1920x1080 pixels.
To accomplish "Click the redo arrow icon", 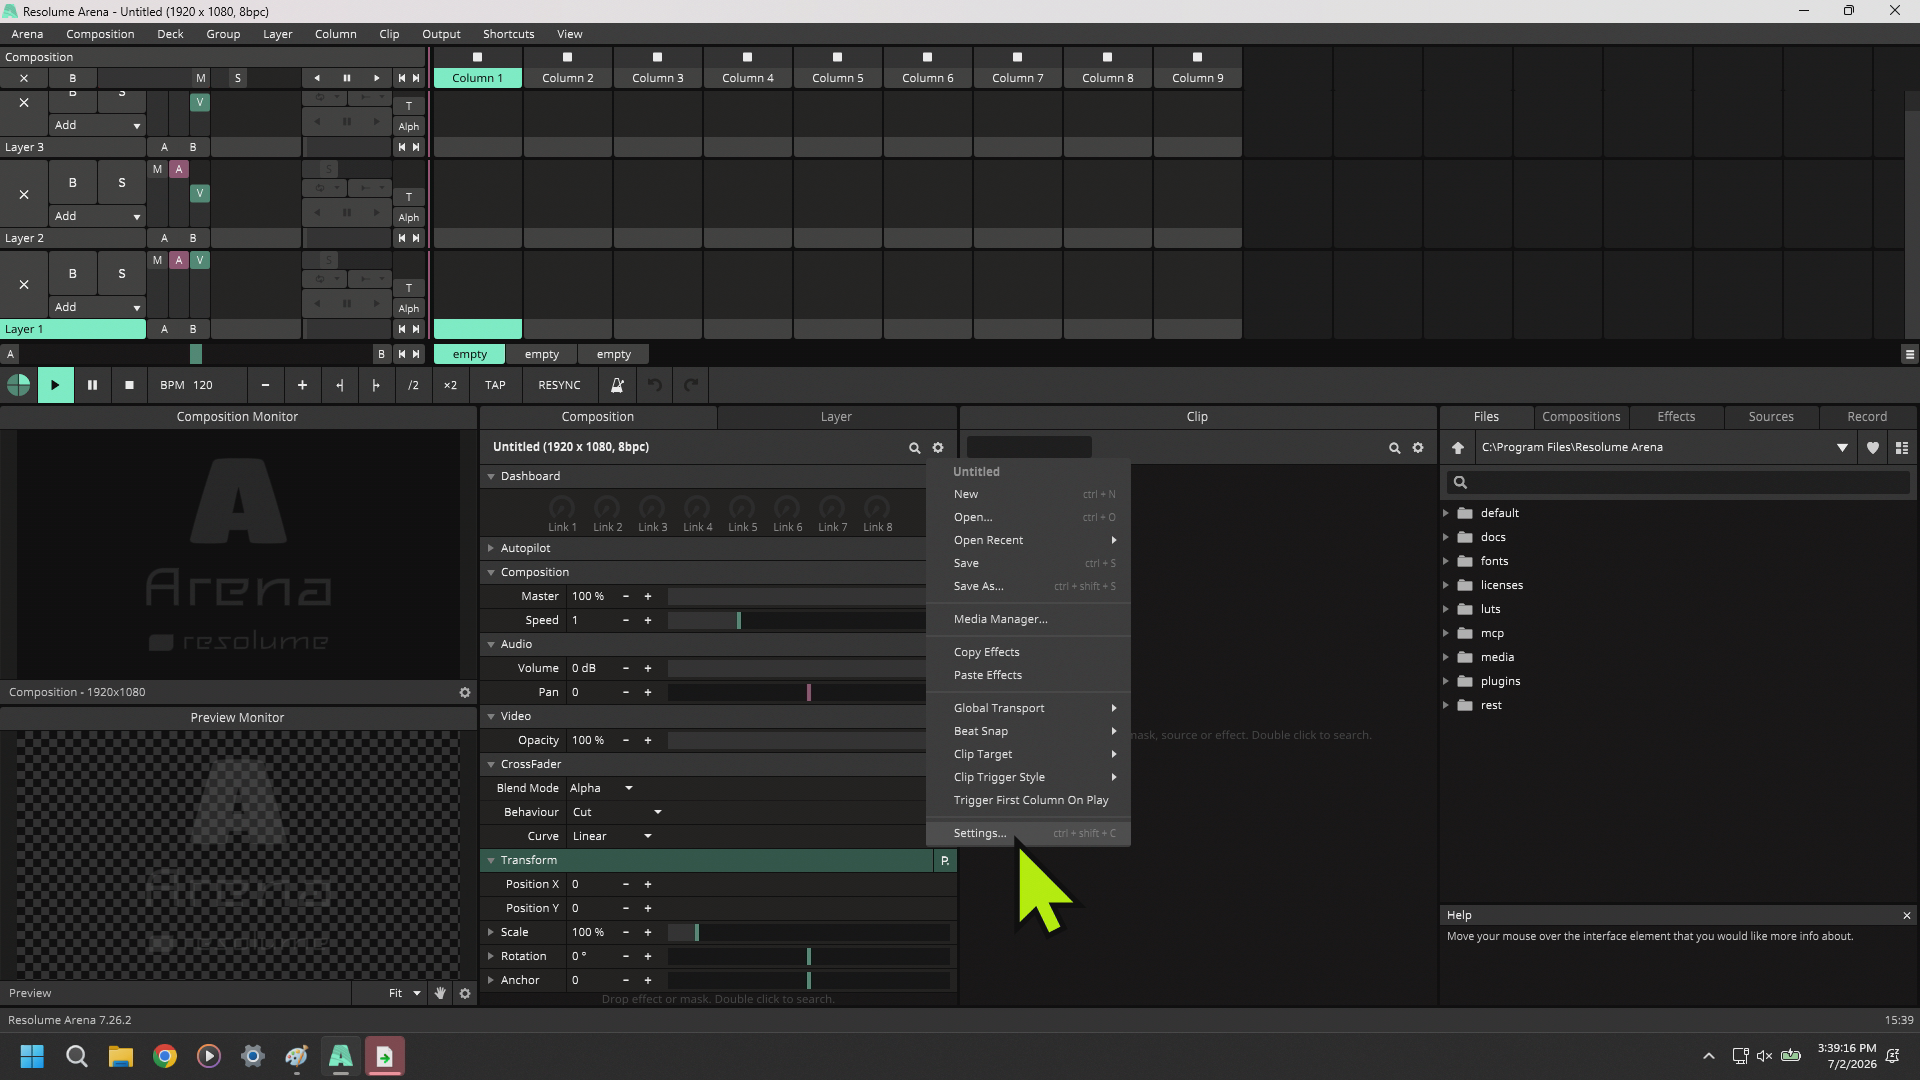I will pos(691,385).
